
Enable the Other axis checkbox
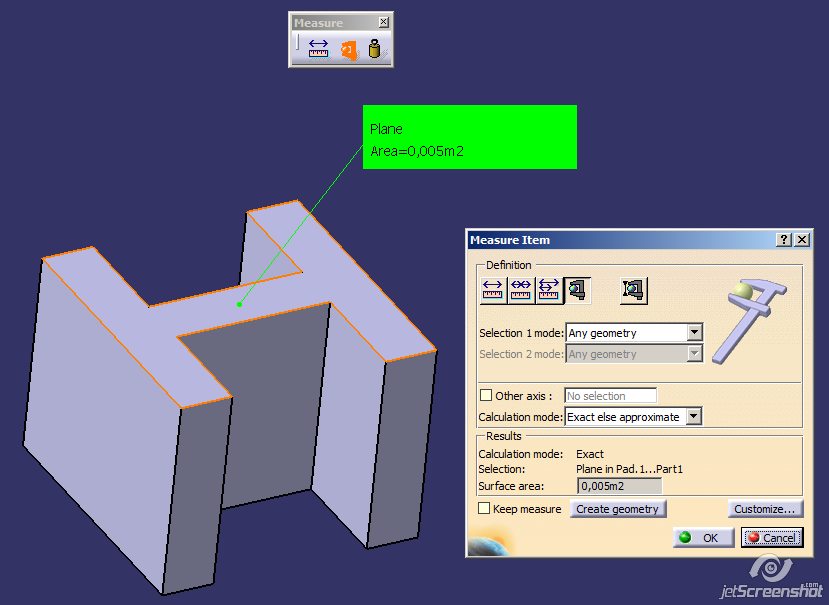tap(485, 395)
